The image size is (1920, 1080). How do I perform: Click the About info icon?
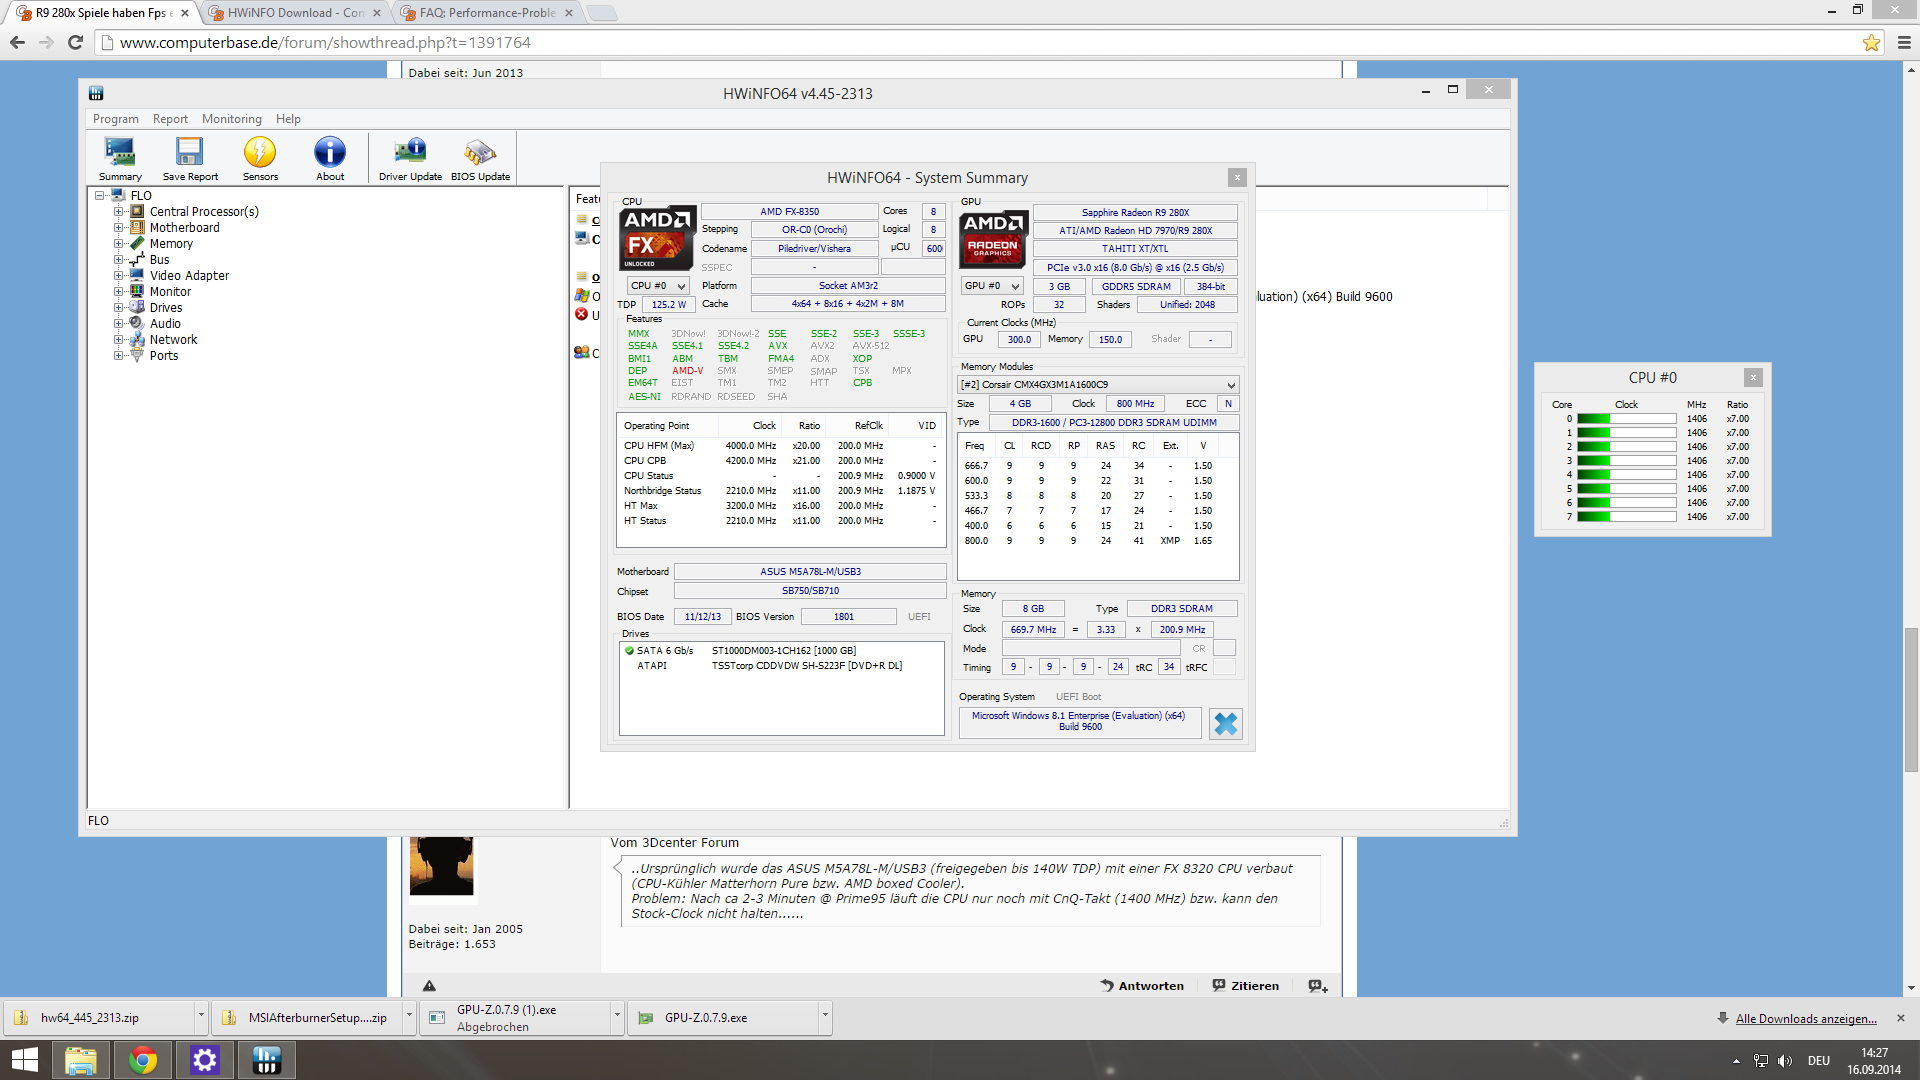point(330,152)
